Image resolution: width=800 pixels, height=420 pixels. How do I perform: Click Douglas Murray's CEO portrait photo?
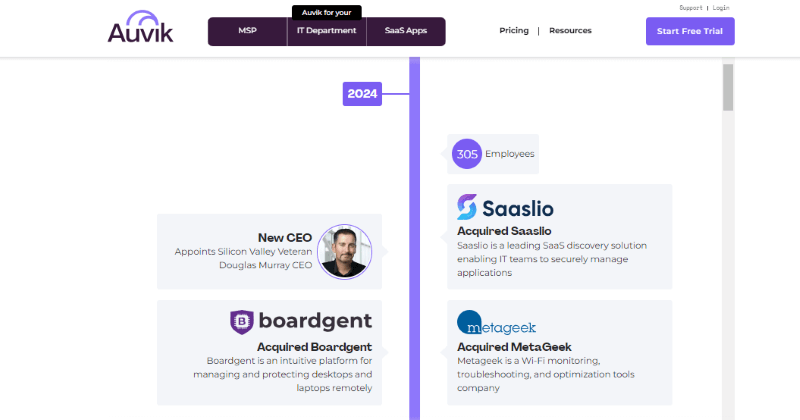[344, 252]
